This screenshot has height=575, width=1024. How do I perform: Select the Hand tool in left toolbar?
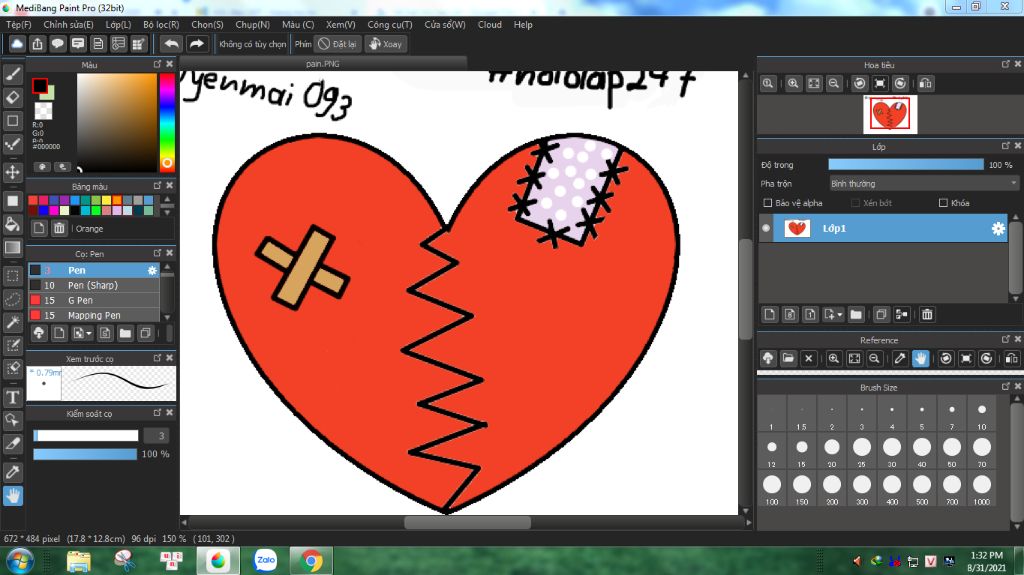point(12,496)
